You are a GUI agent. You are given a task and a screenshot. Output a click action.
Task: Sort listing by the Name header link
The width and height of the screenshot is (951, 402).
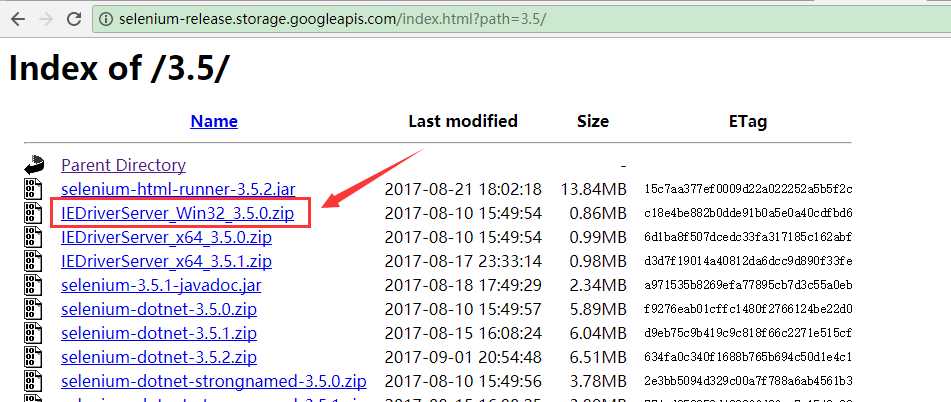click(214, 121)
